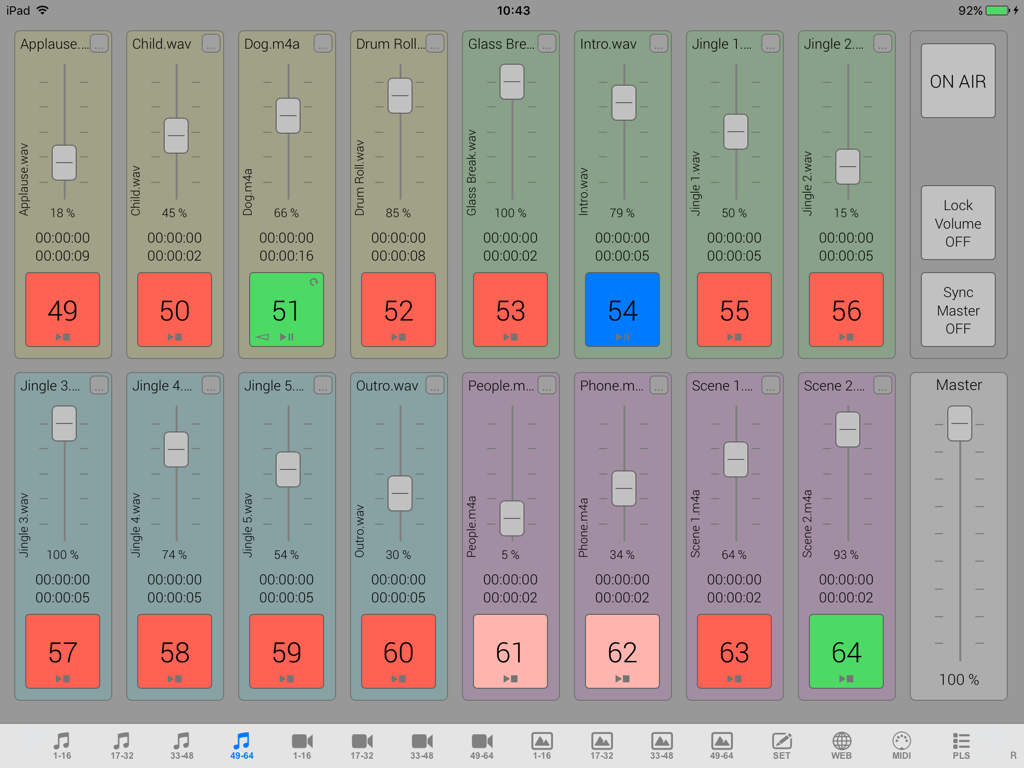Open options for People.m4a track
Screen dimensions: 1024x768
pos(547,385)
